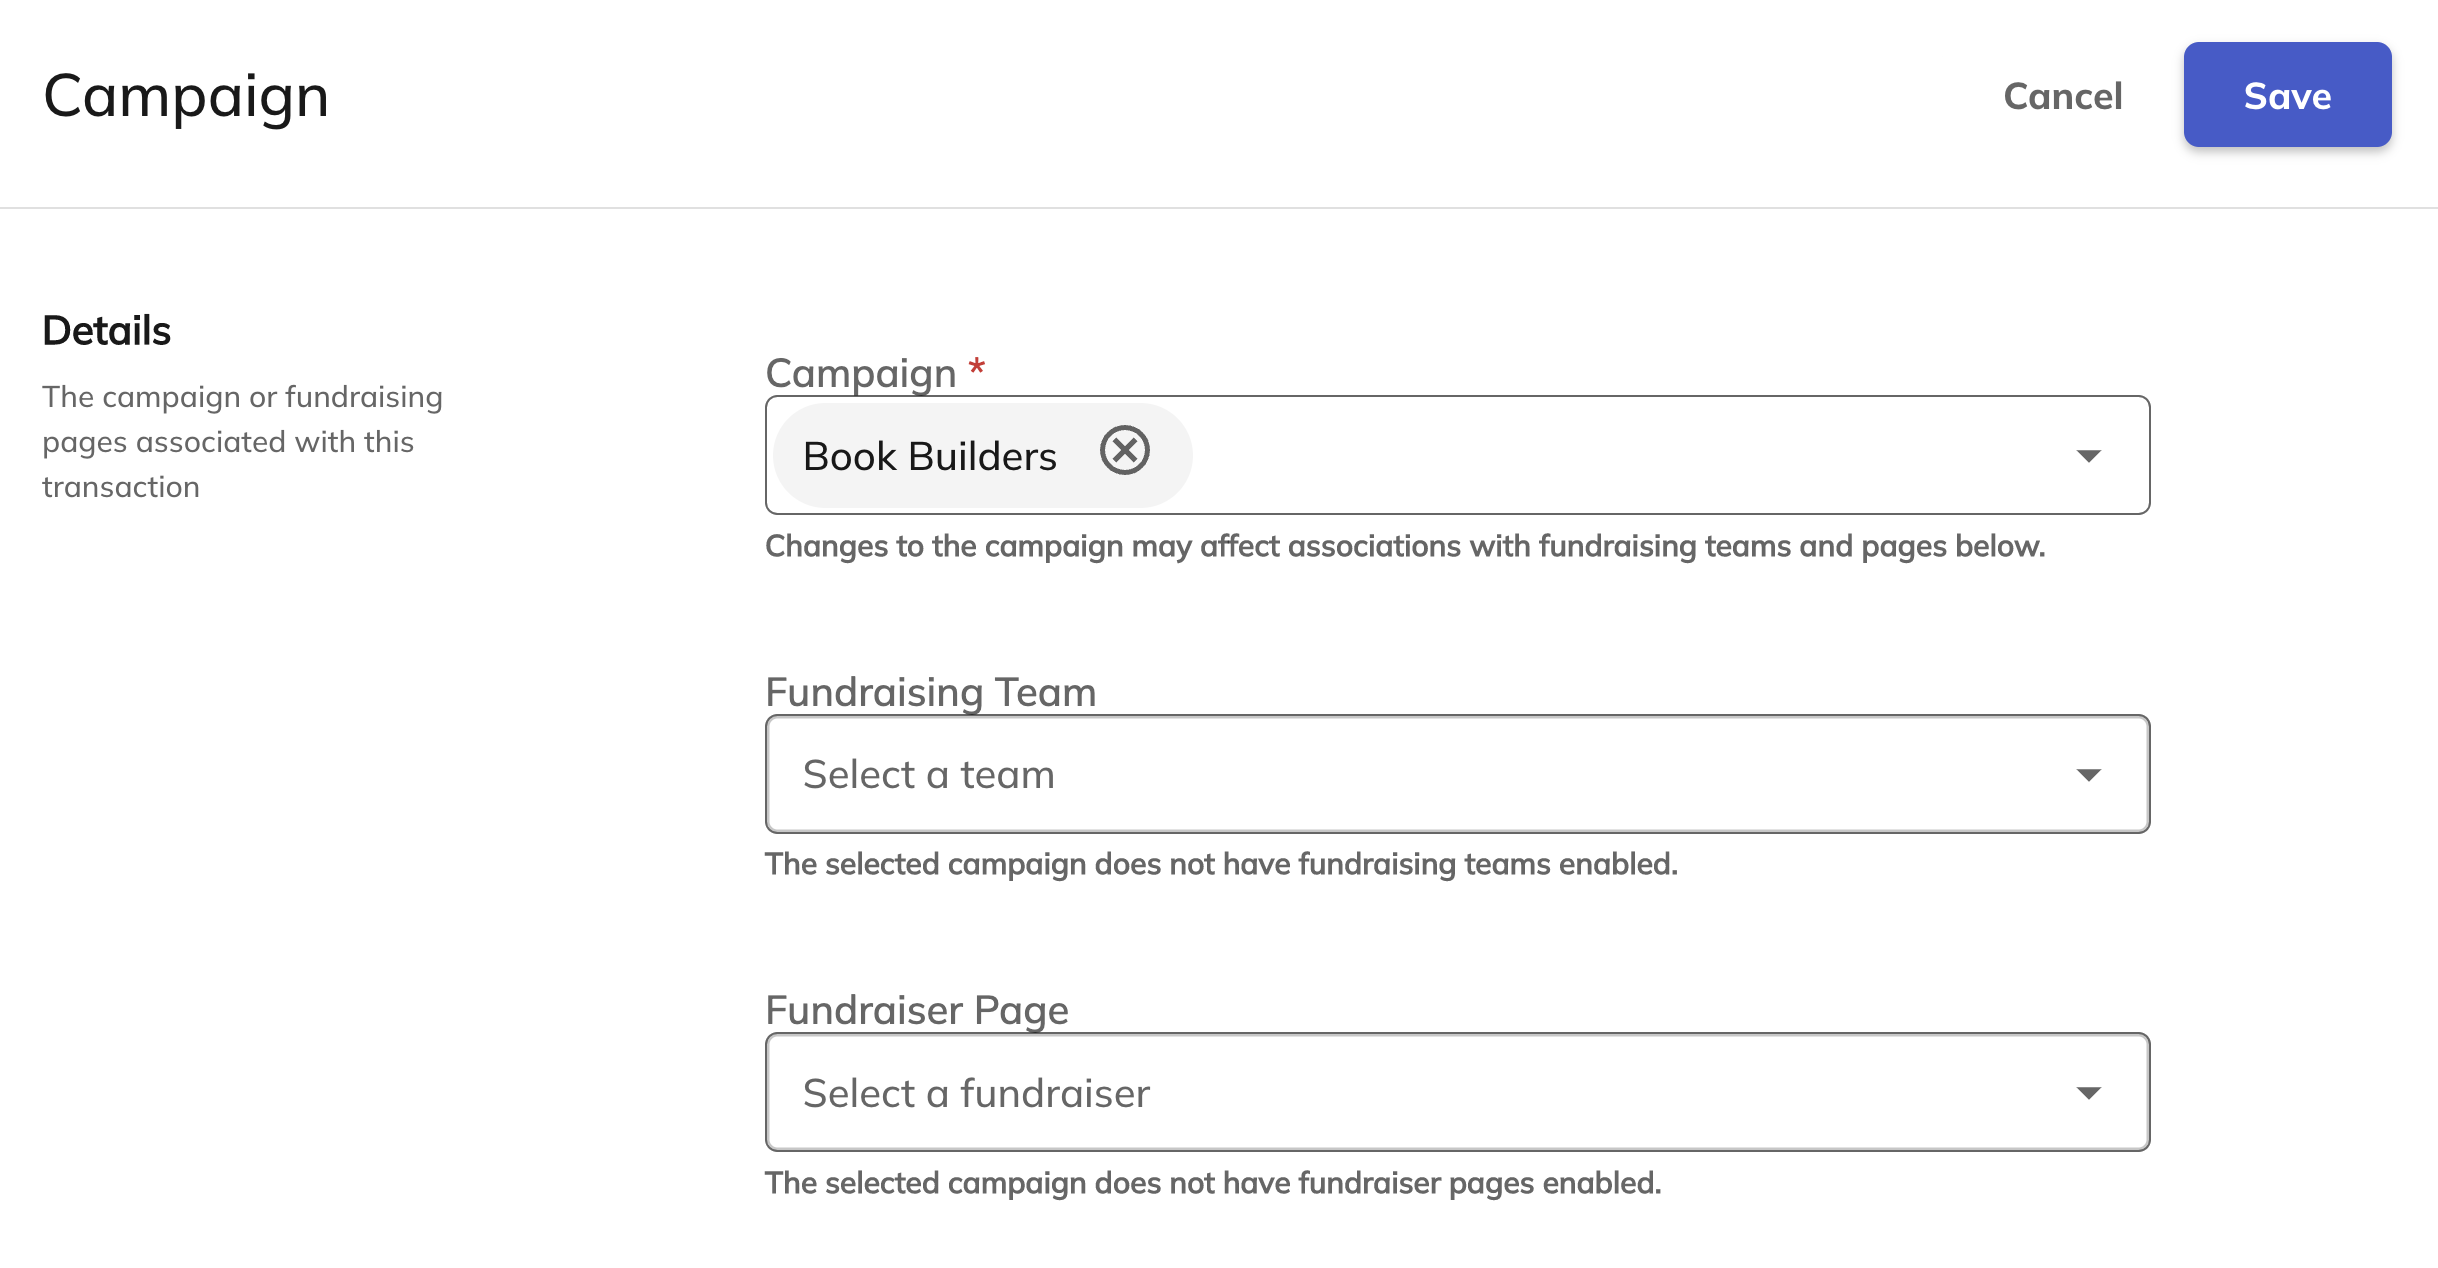Click the red required asterisk
Screen dimensions: 2438x1268
(x=977, y=368)
